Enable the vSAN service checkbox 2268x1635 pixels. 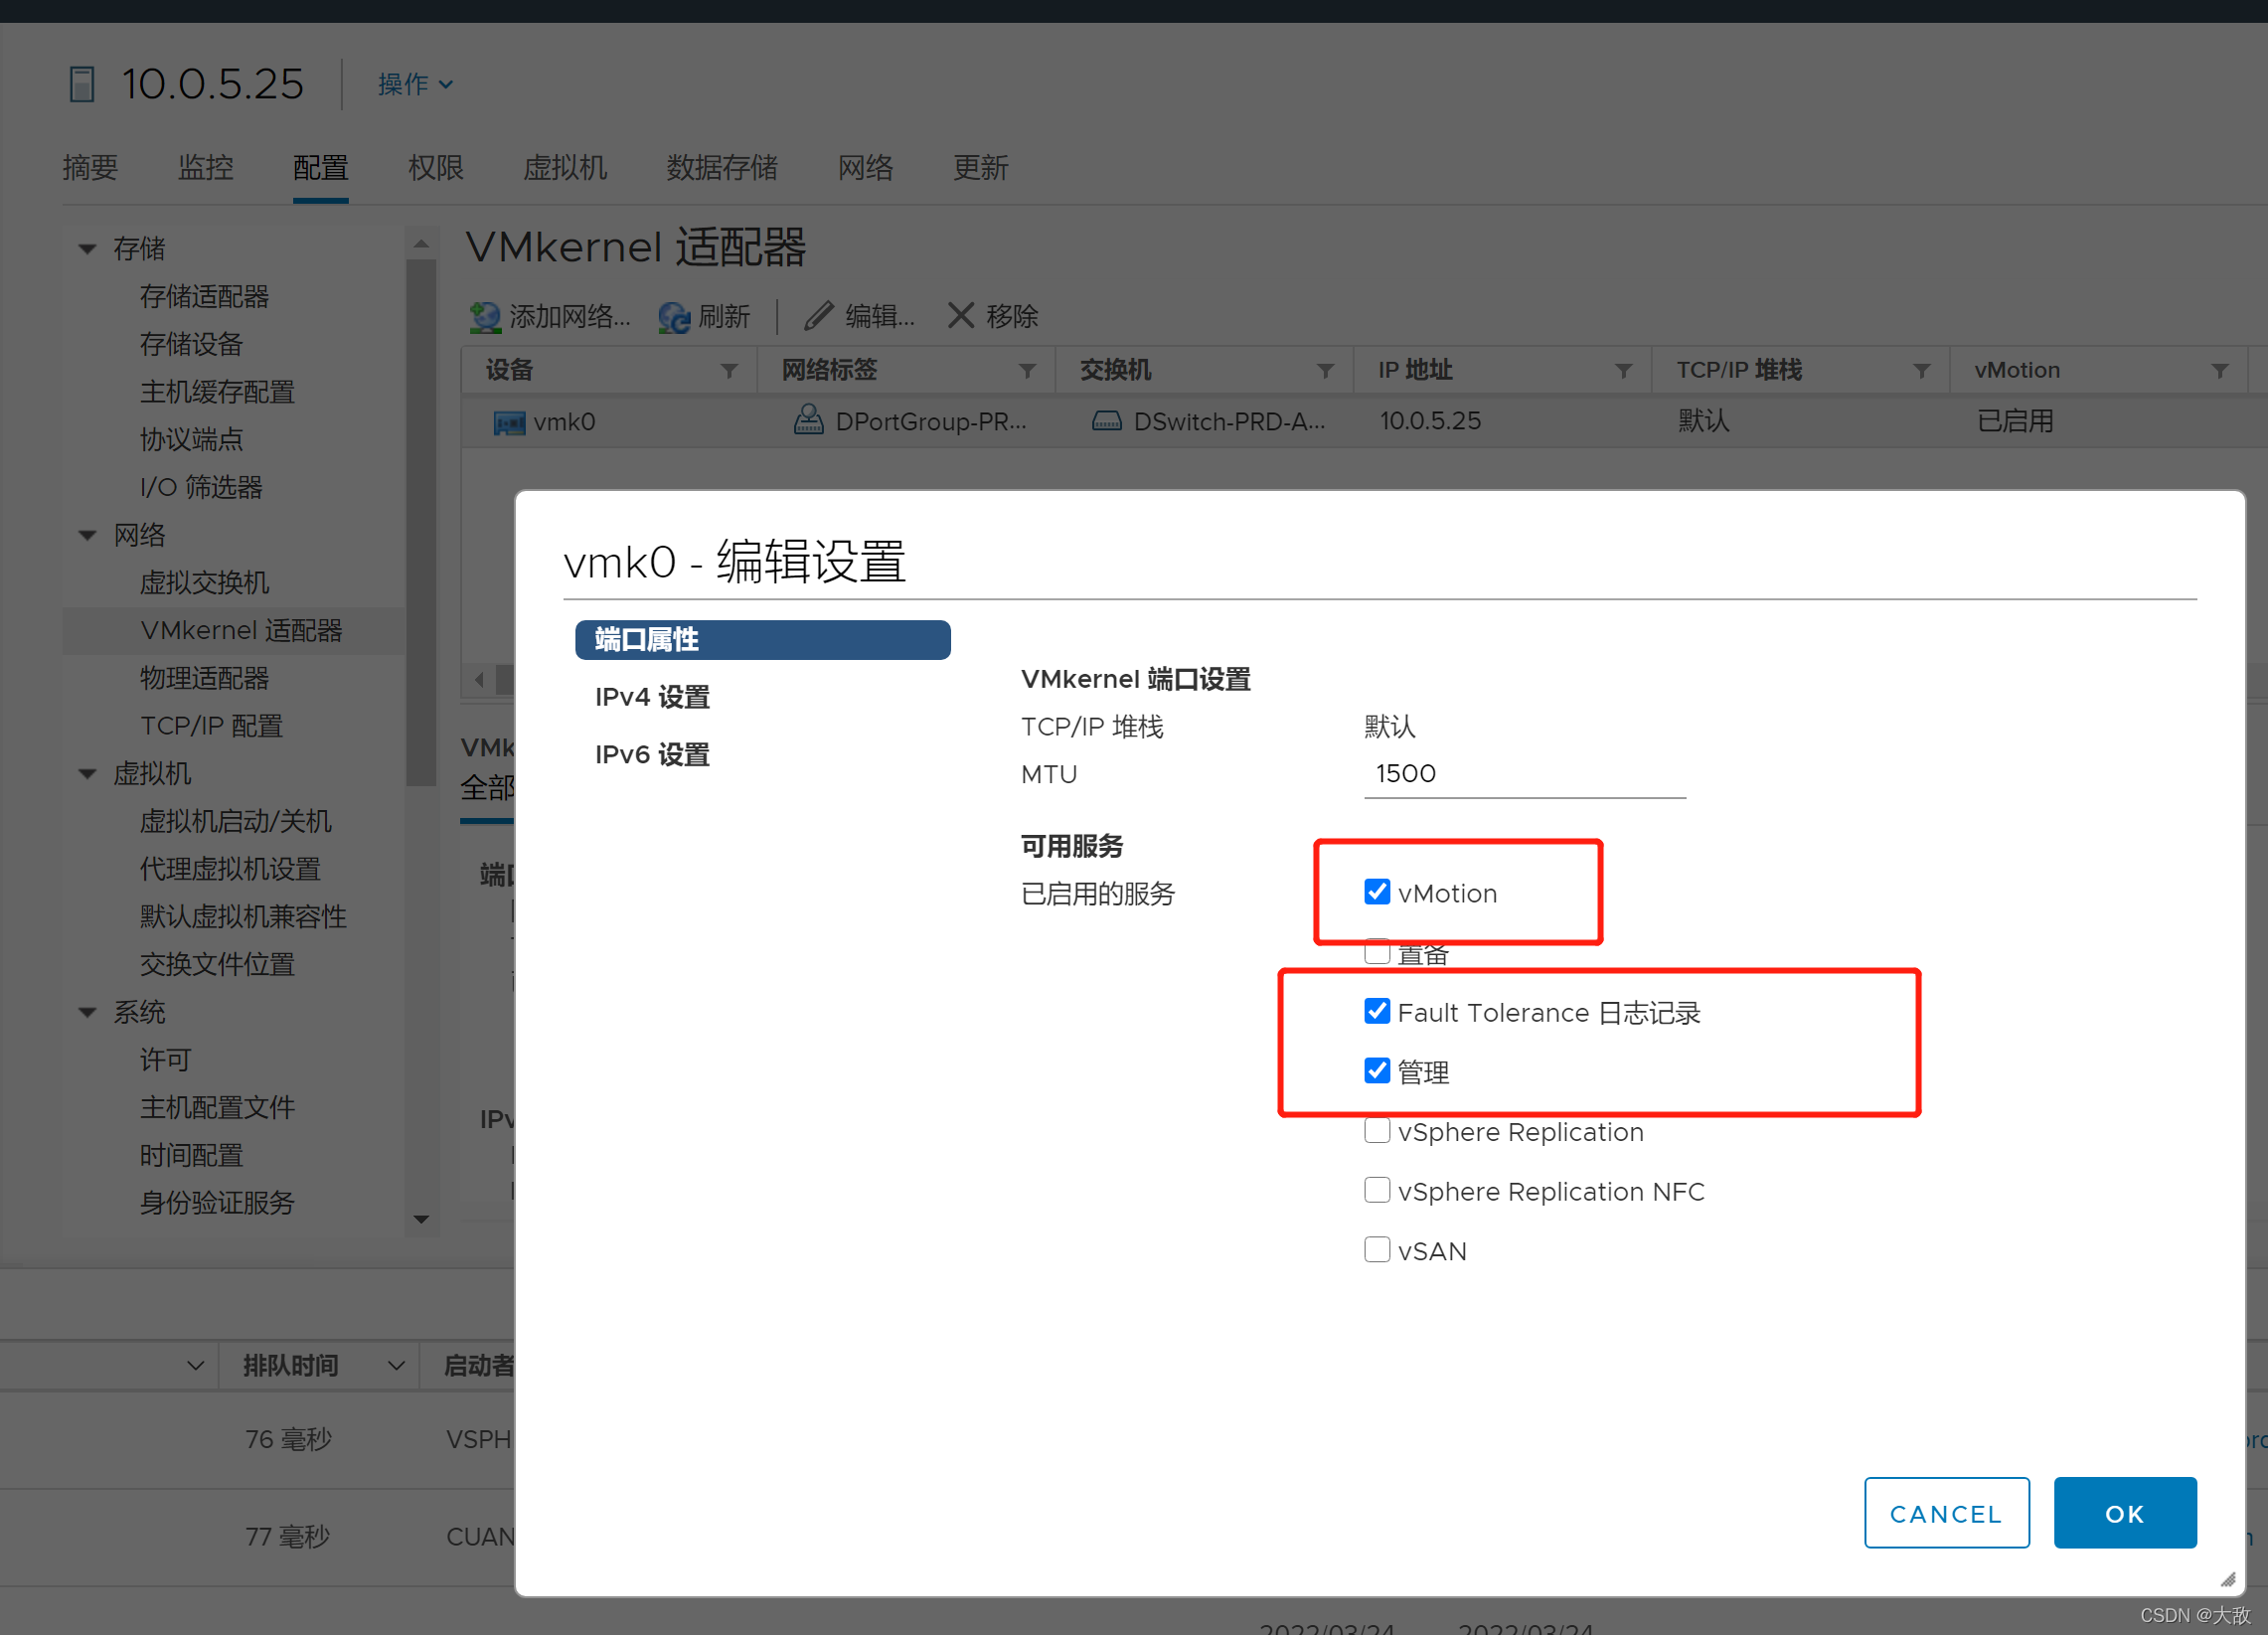tap(1377, 1250)
